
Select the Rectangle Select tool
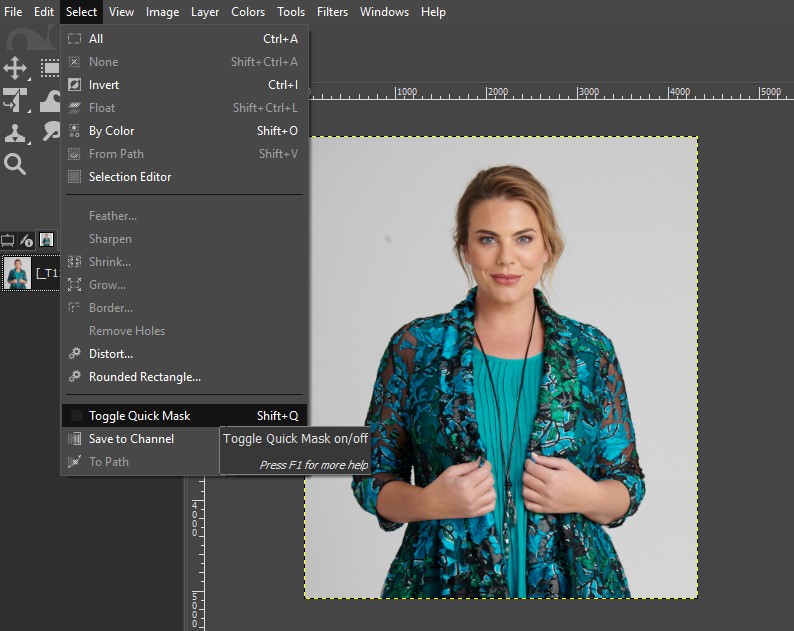(x=49, y=68)
